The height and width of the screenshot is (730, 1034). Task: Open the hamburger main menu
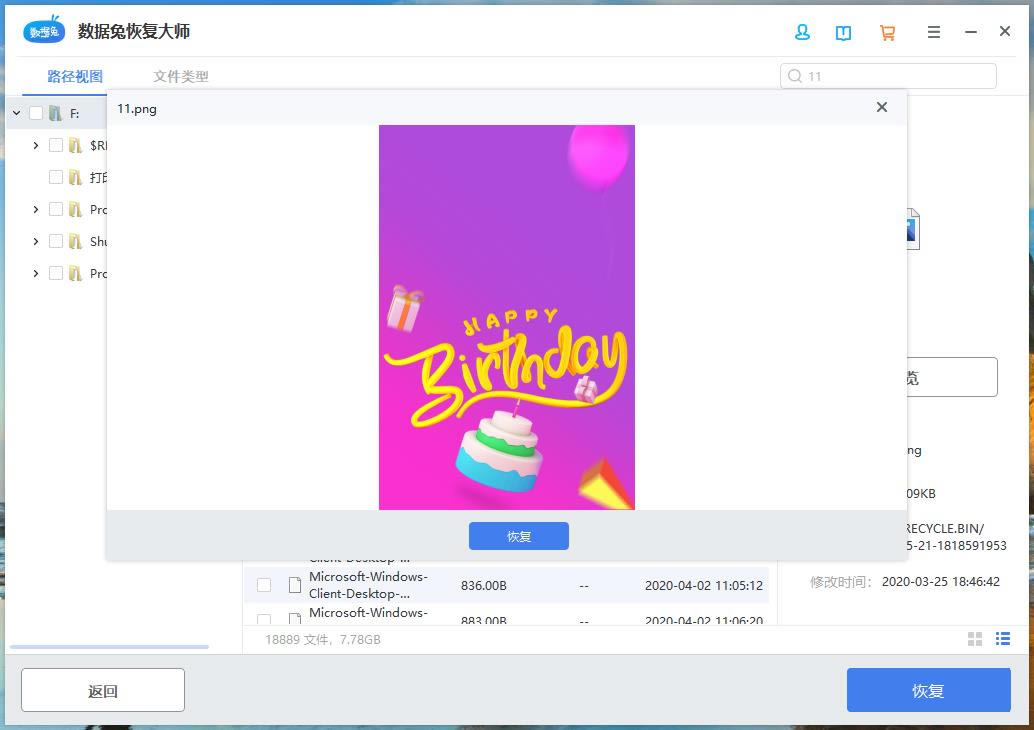click(x=933, y=32)
